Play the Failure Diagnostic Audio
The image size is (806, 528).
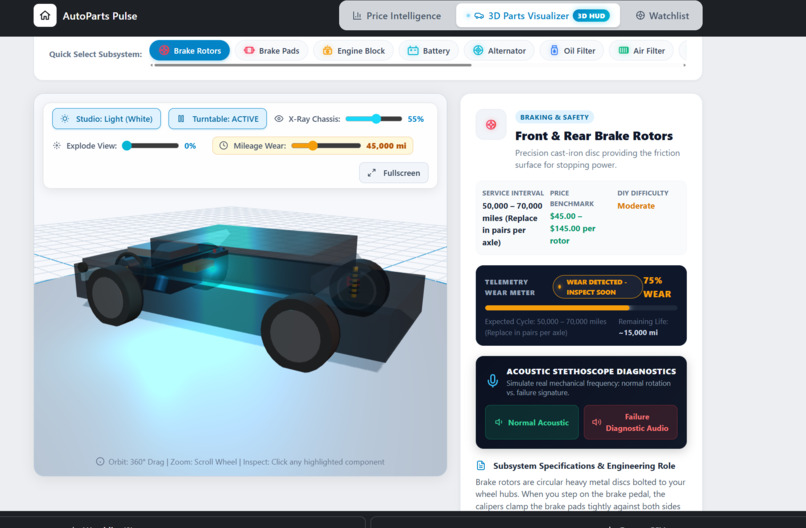point(631,422)
